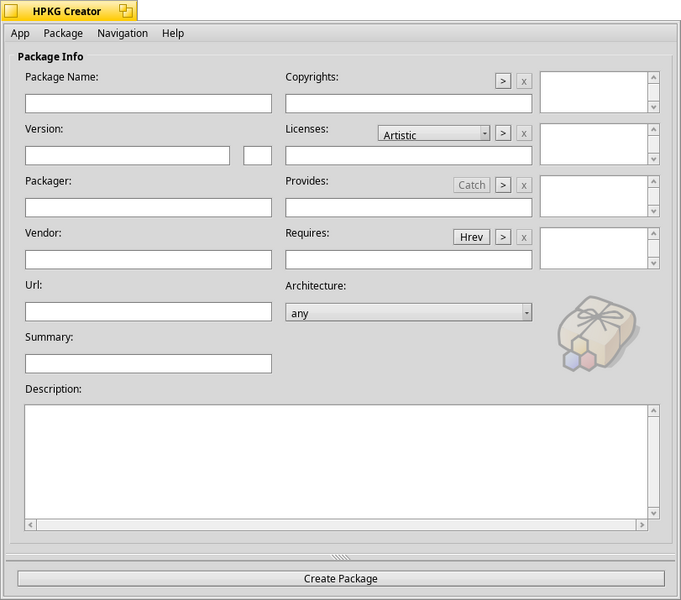The width and height of the screenshot is (681, 600).
Task: Click the Description horizontal scrollbar right arrow
Action: coord(641,525)
